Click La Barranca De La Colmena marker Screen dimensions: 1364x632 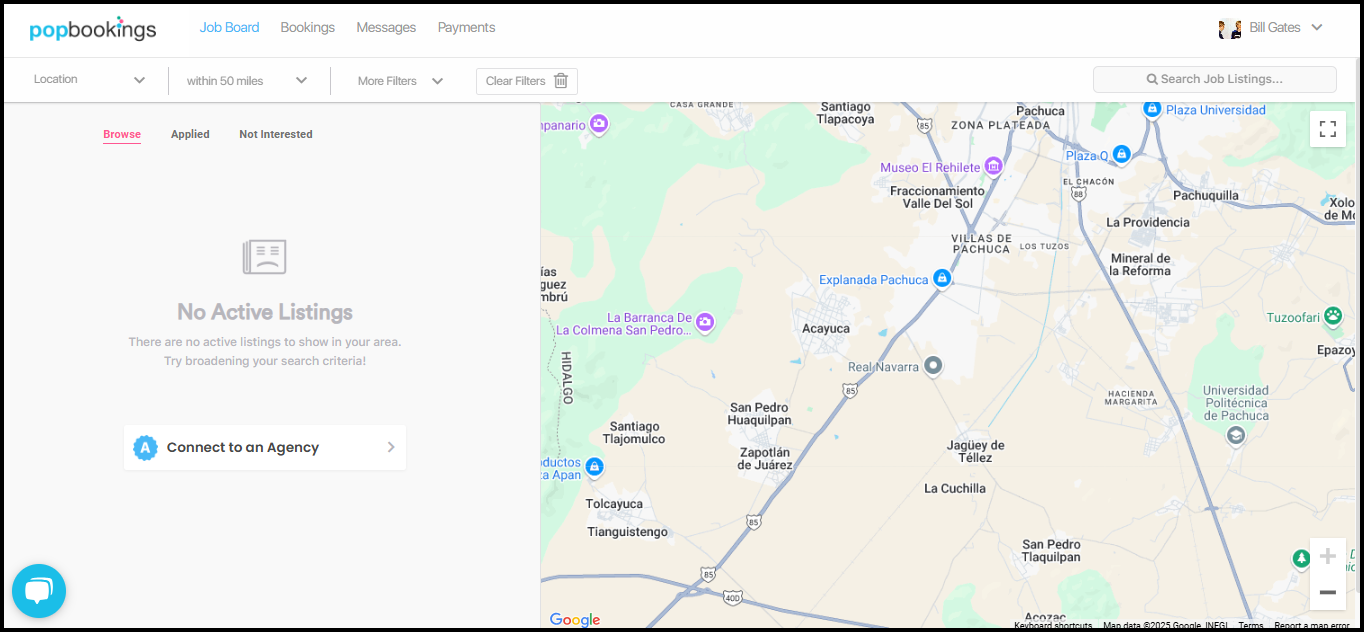click(705, 321)
